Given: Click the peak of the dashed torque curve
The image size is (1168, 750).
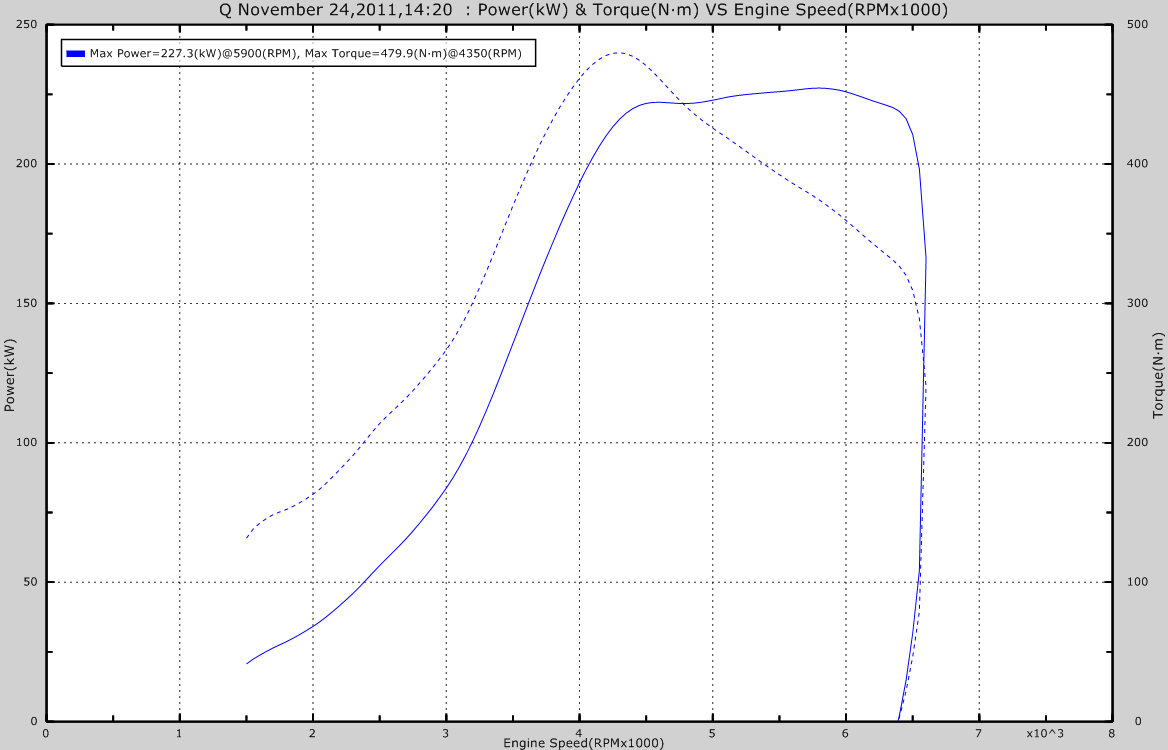Looking at the screenshot, I should [x=617, y=53].
